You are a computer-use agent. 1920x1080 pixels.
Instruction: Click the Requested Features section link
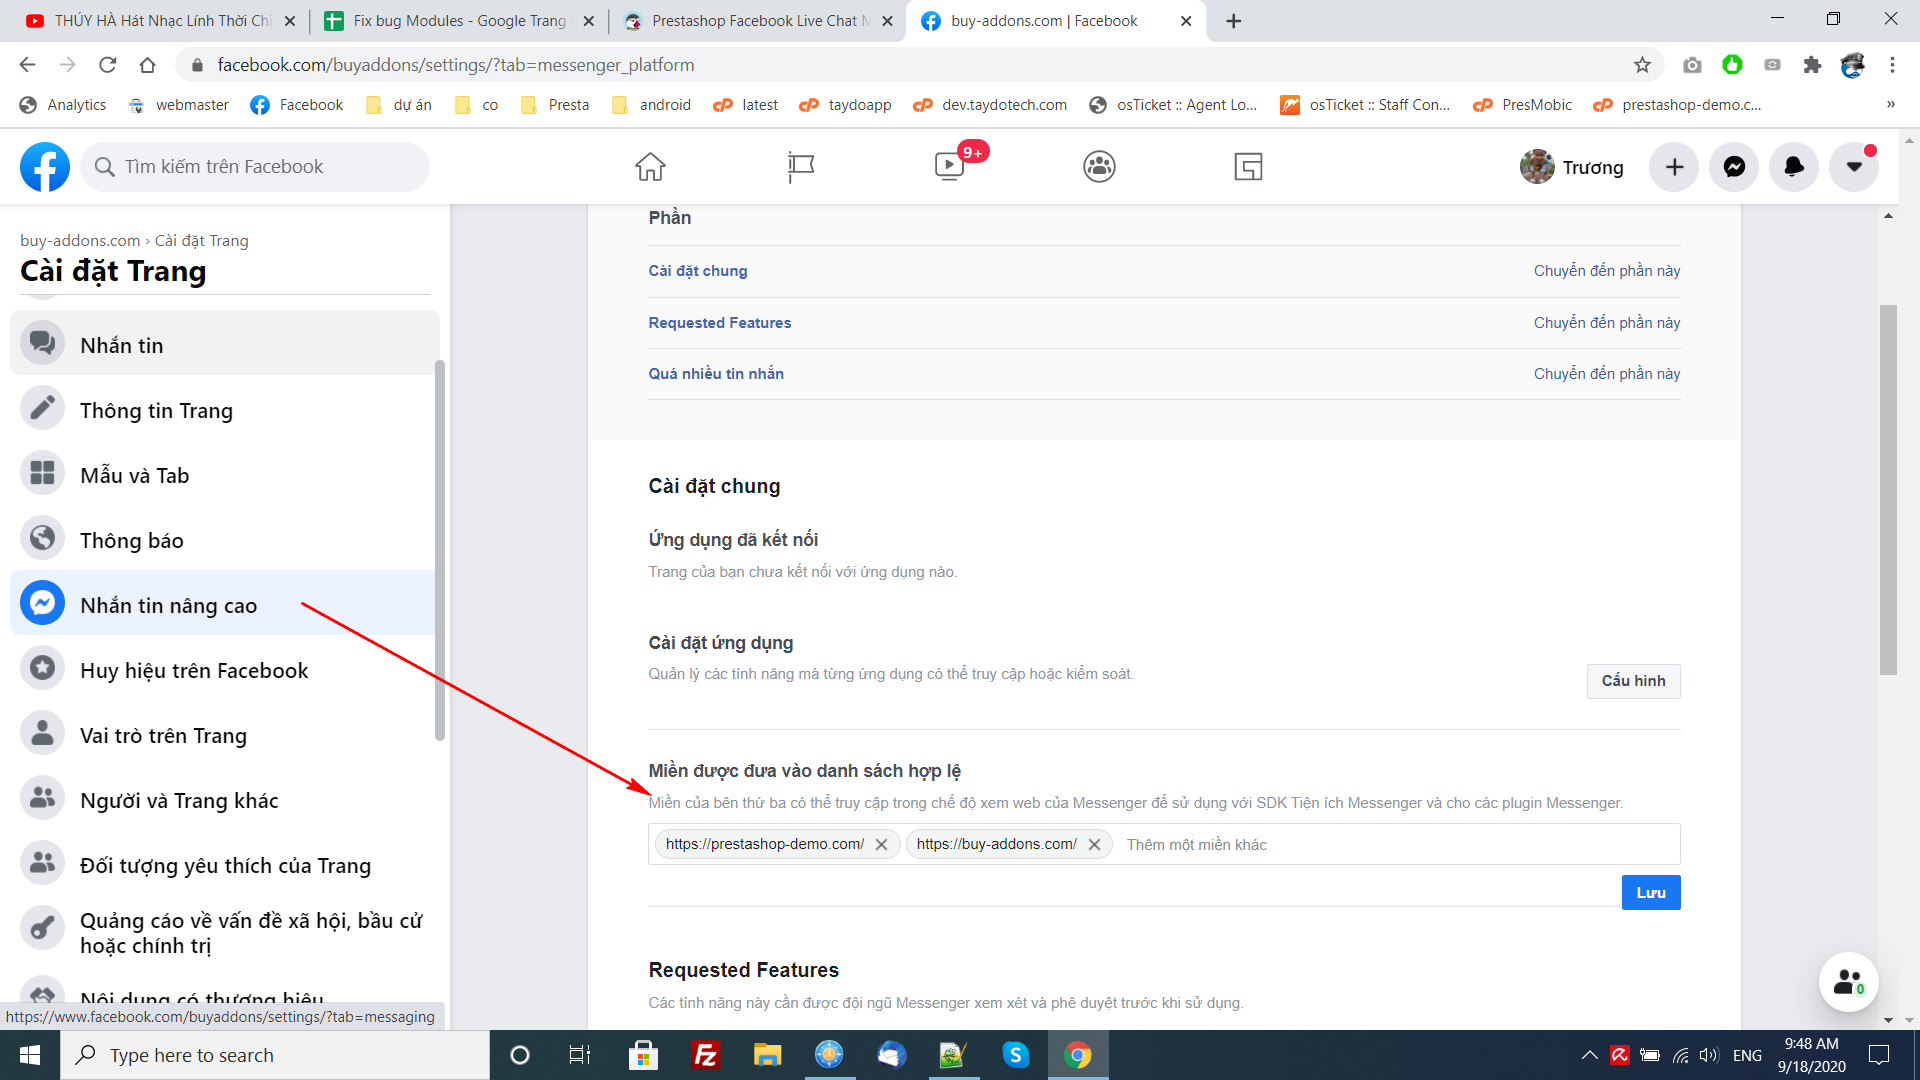[719, 323]
